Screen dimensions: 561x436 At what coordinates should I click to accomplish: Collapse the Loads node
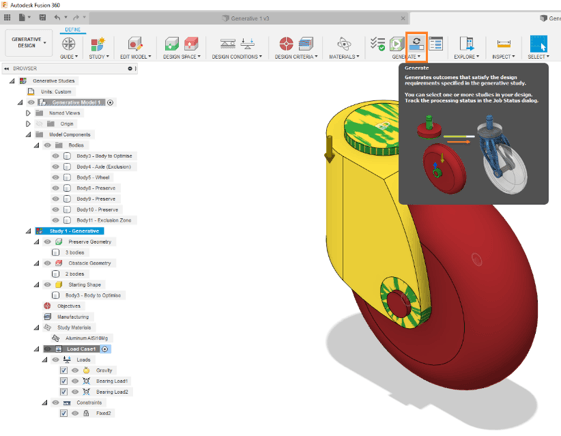pyautogui.click(x=45, y=360)
